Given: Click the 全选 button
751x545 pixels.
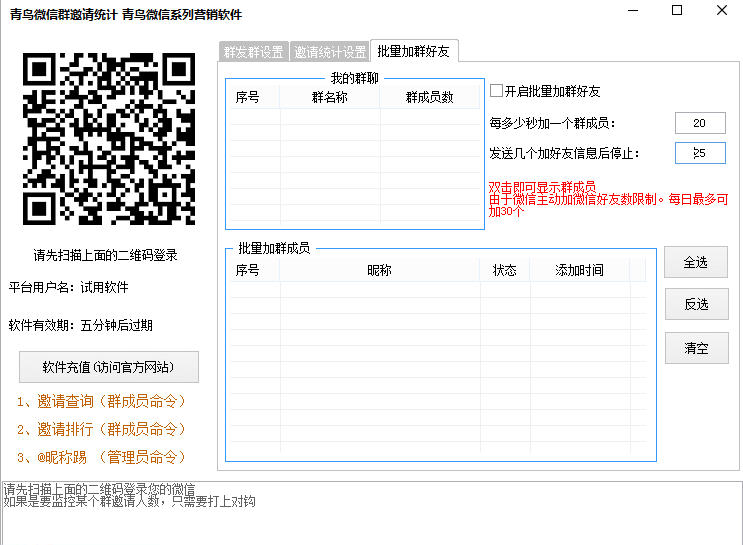Looking at the screenshot, I should pos(695,262).
